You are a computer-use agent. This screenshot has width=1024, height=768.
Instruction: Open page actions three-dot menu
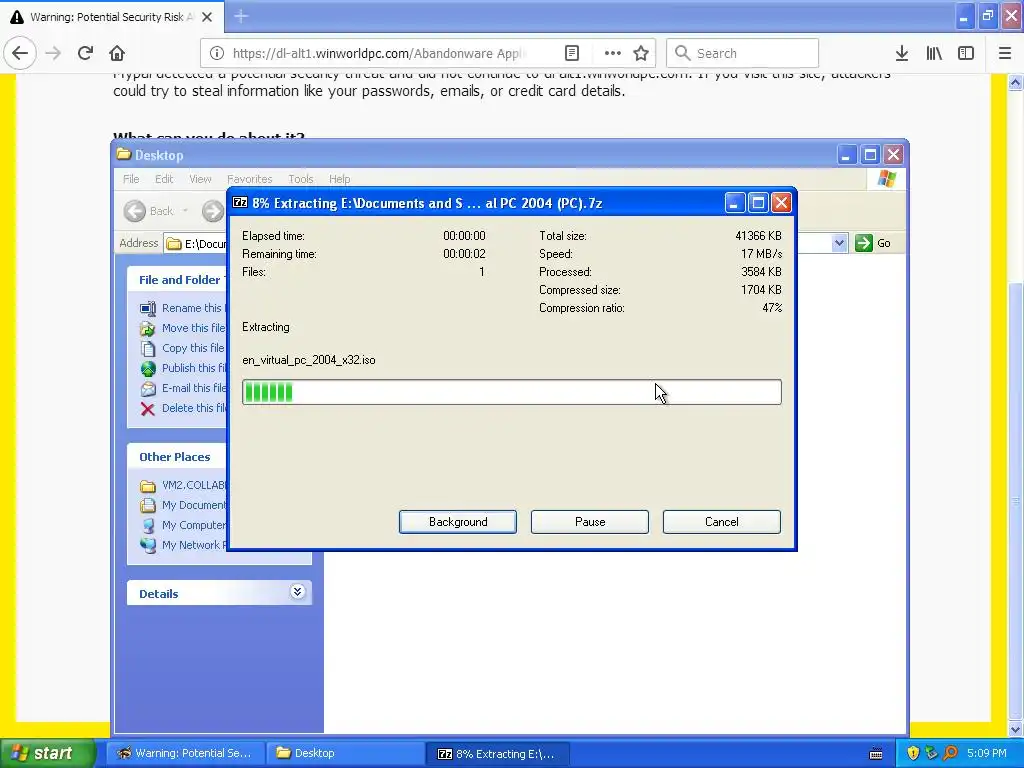click(612, 53)
